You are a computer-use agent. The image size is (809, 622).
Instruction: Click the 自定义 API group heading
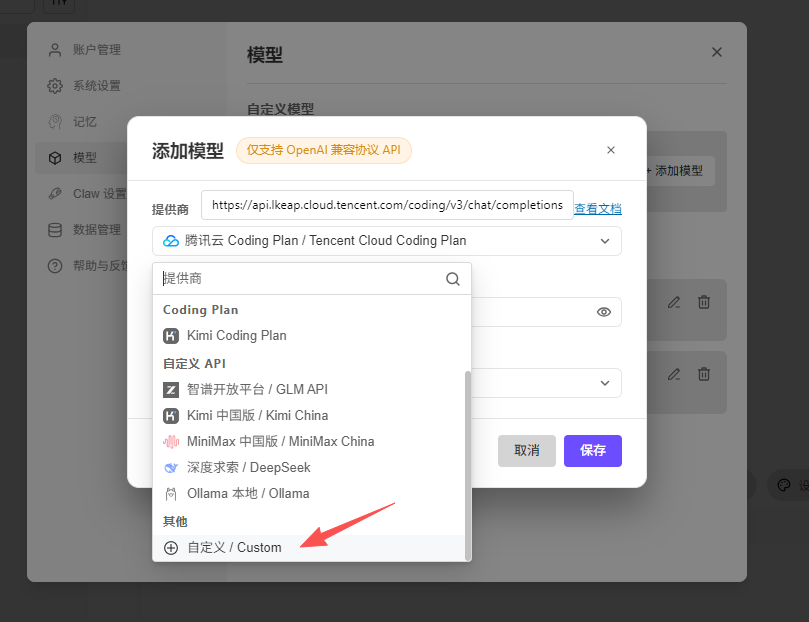coord(195,364)
